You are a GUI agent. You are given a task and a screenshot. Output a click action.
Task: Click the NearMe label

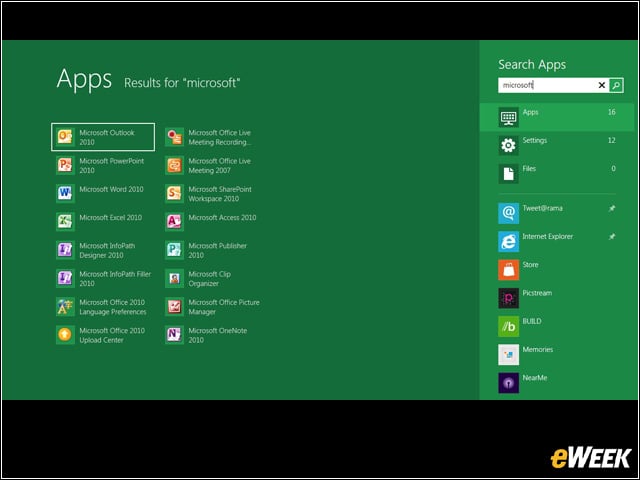(x=535, y=378)
